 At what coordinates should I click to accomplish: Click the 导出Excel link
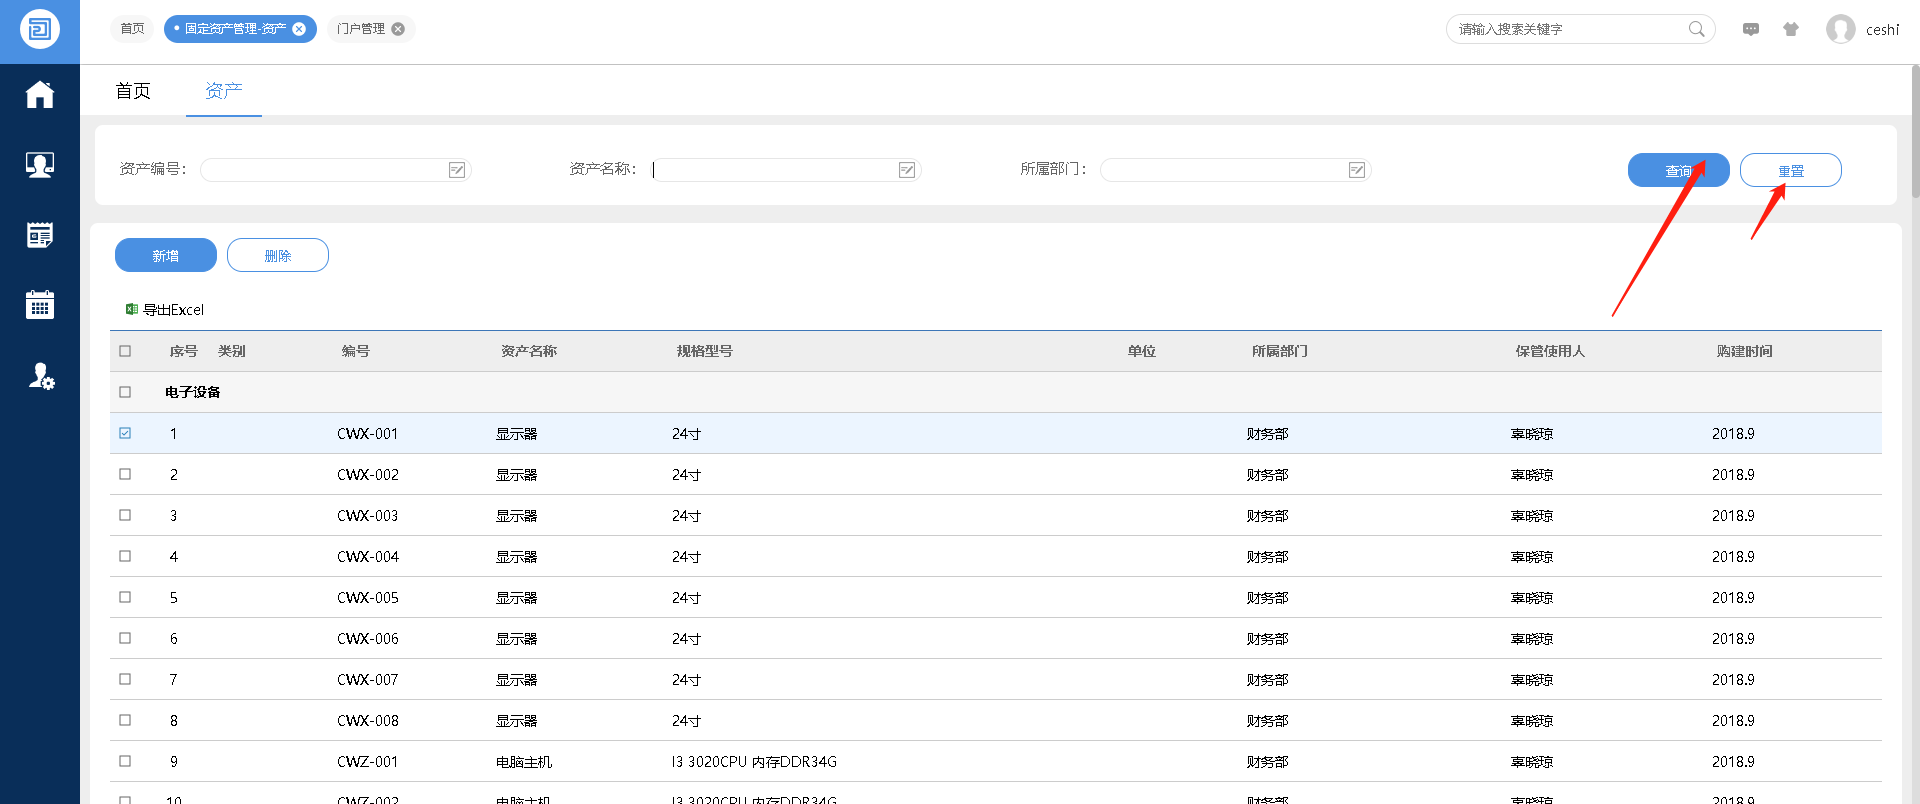165,310
